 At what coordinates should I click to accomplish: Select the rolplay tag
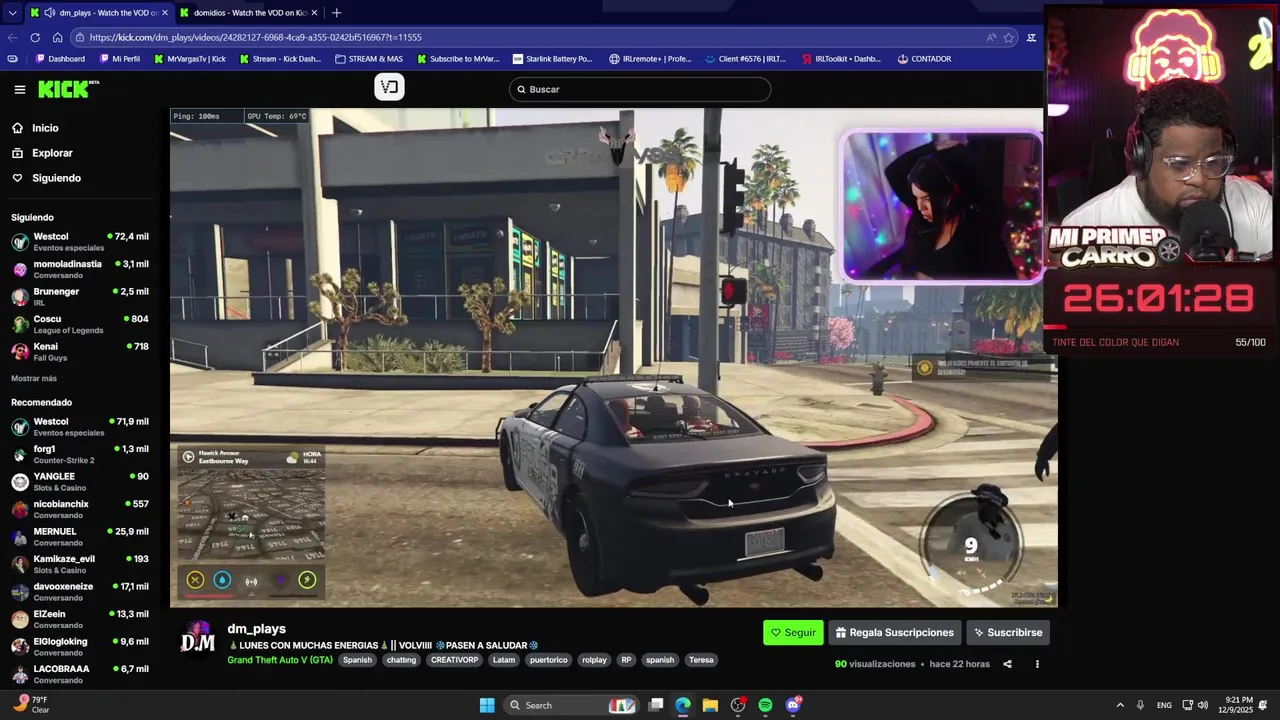(x=594, y=660)
